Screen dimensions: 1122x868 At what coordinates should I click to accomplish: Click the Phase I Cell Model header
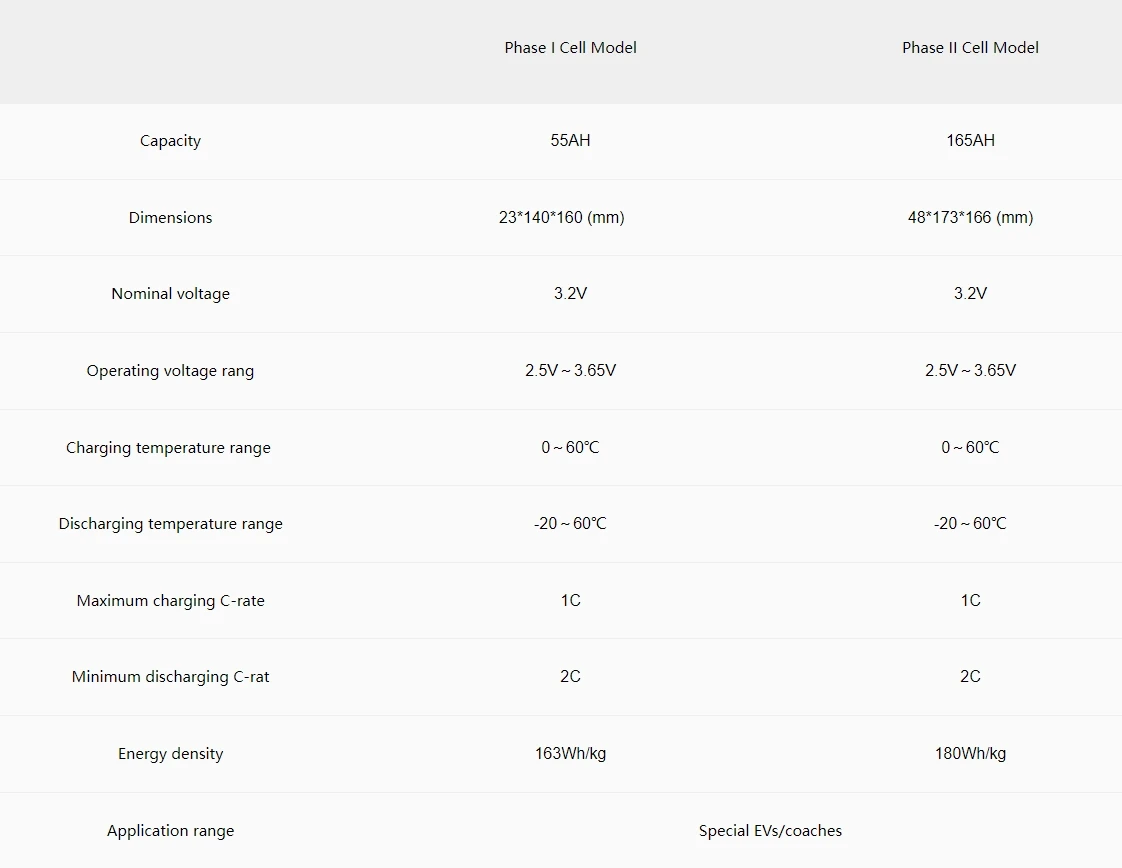(570, 48)
